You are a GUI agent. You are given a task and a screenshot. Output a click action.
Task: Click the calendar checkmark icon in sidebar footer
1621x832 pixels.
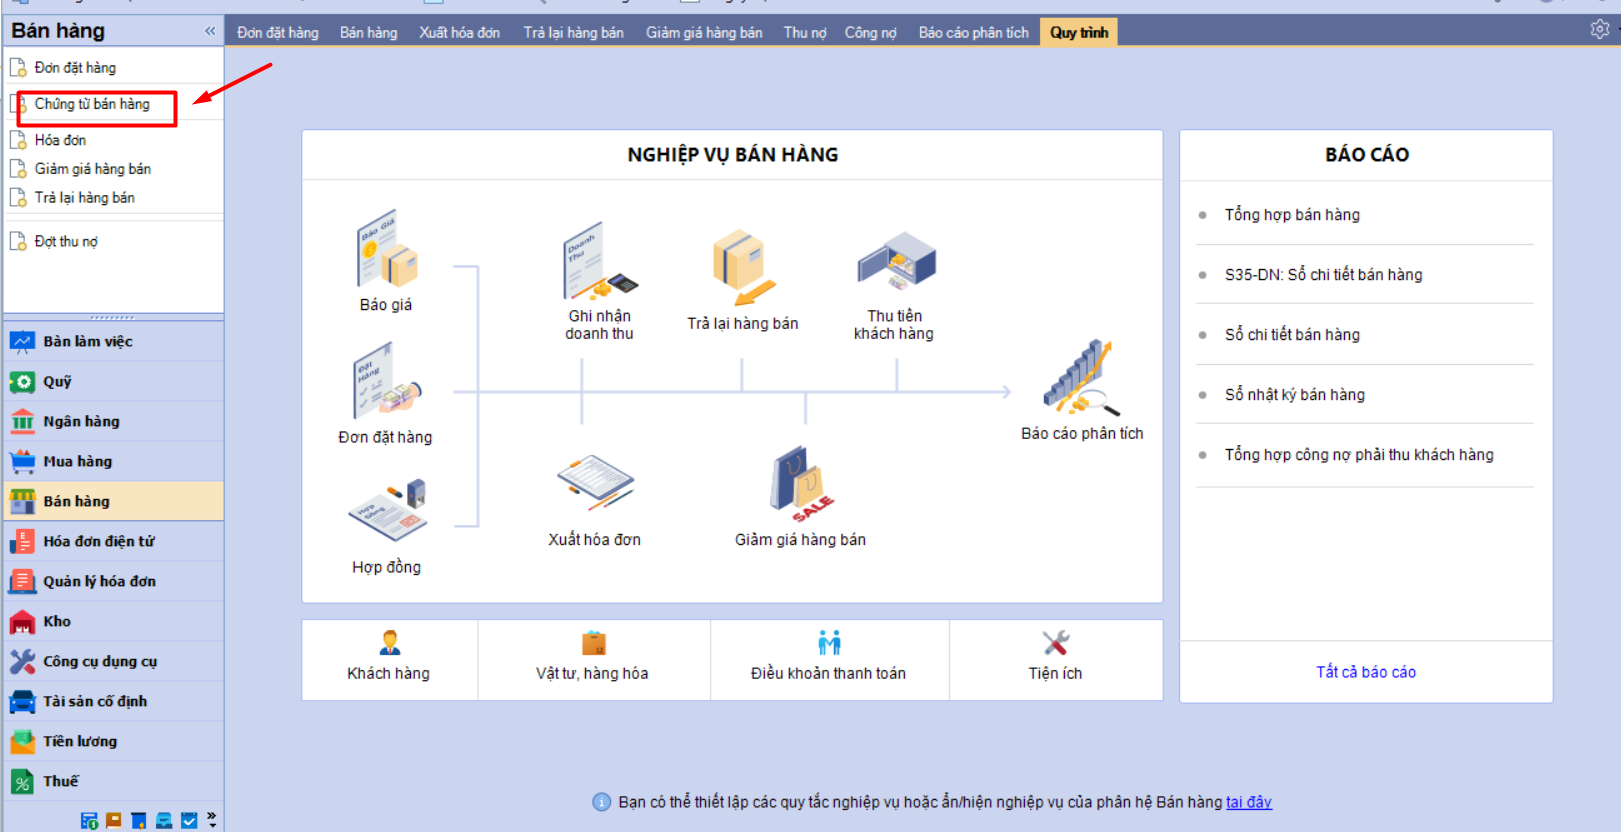(189, 821)
